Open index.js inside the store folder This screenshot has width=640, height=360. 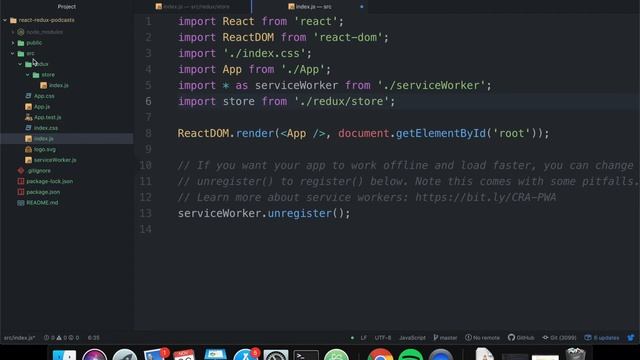tap(59, 85)
